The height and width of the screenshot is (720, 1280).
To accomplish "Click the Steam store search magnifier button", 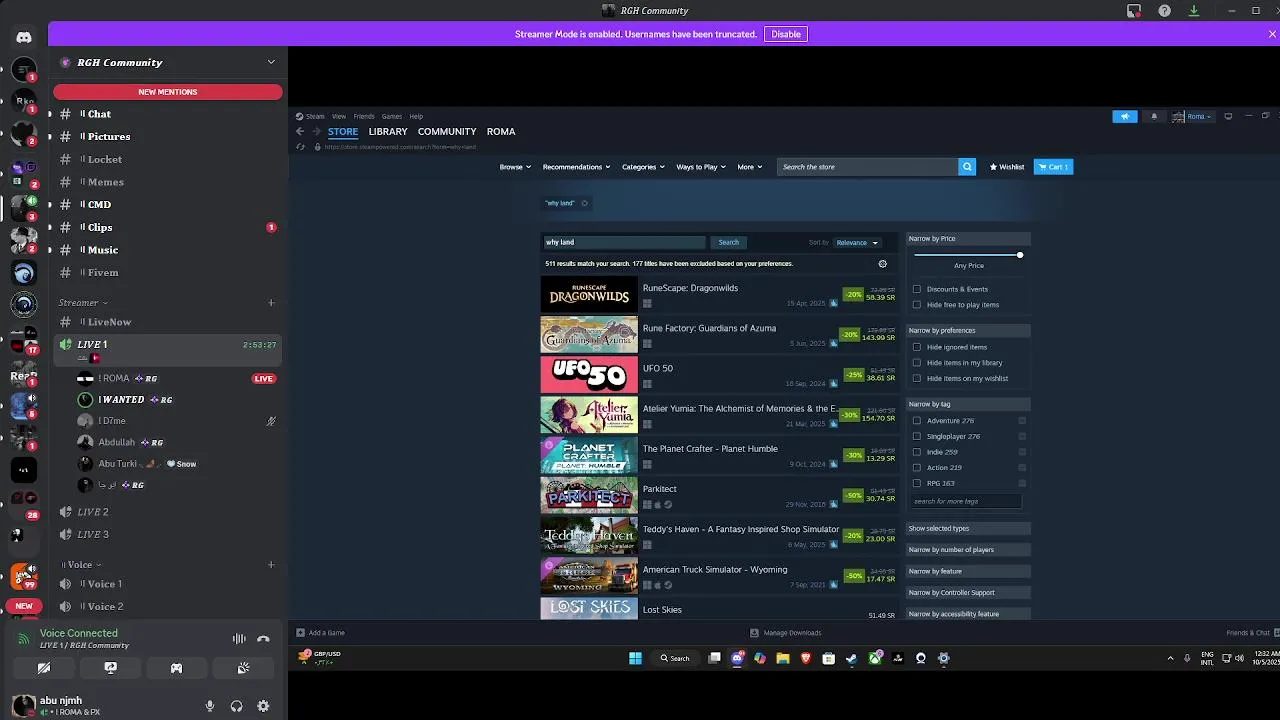I will click(967, 167).
